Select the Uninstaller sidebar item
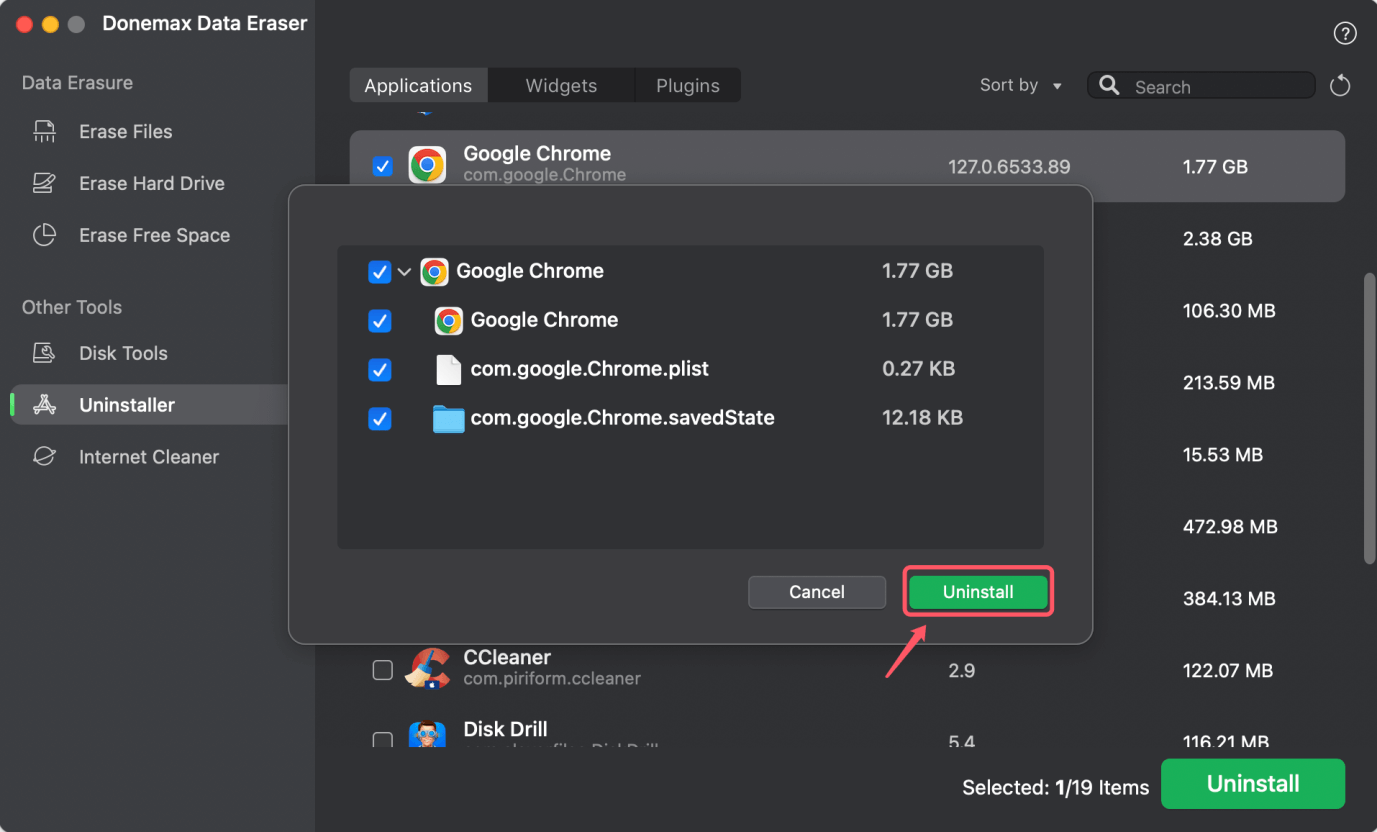1377x832 pixels. [x=127, y=406]
